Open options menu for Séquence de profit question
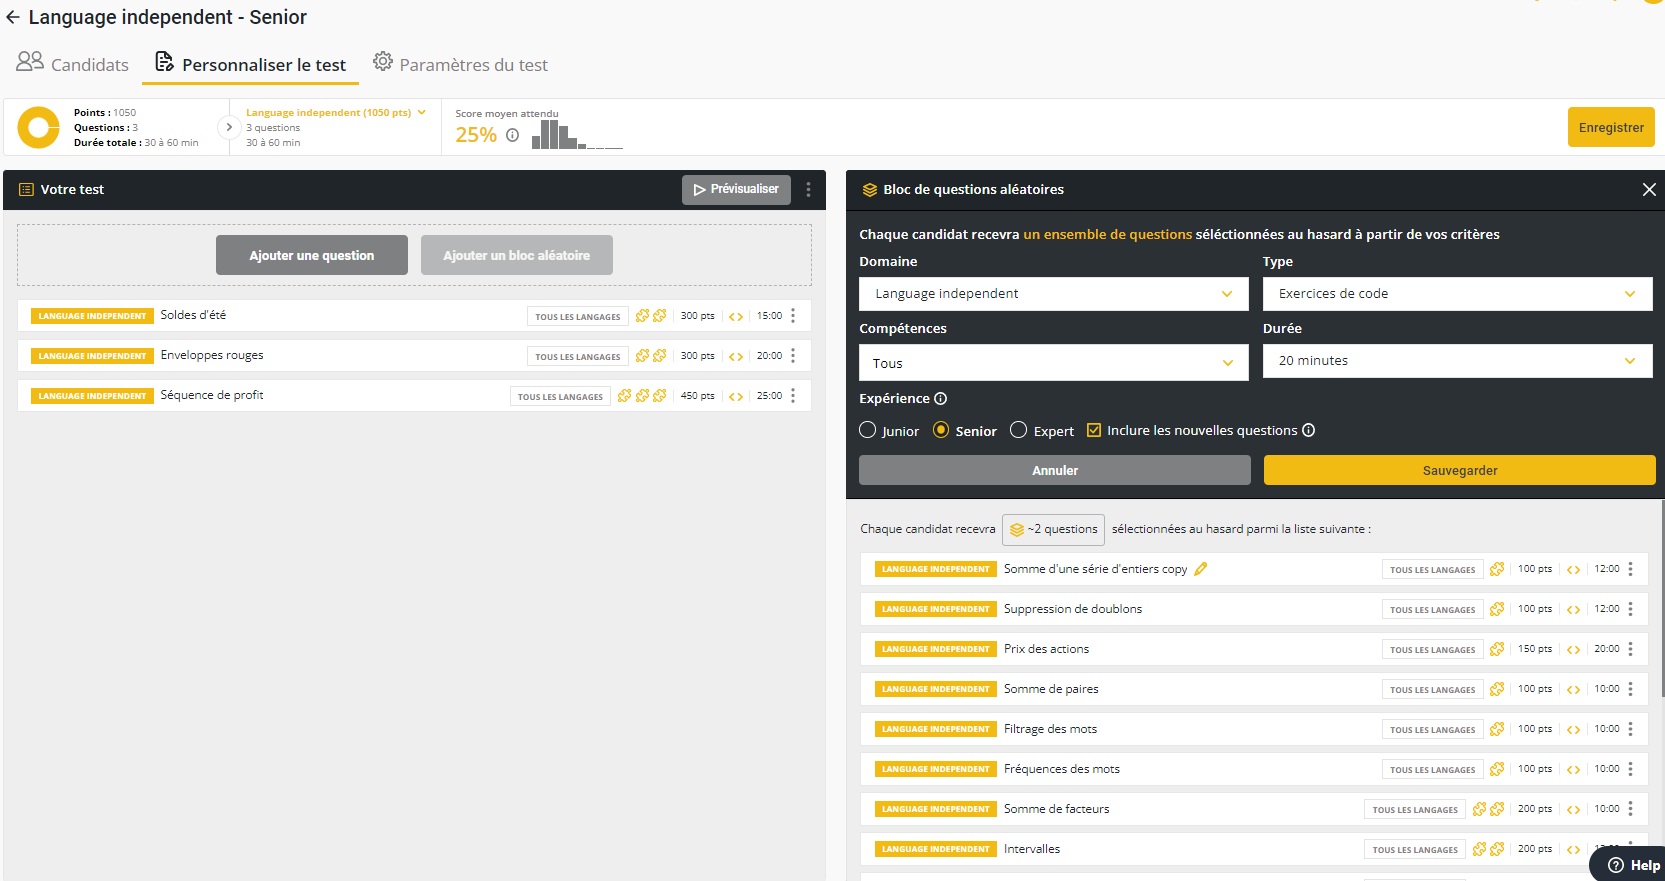Viewport: 1665px width, 881px height. 793,396
